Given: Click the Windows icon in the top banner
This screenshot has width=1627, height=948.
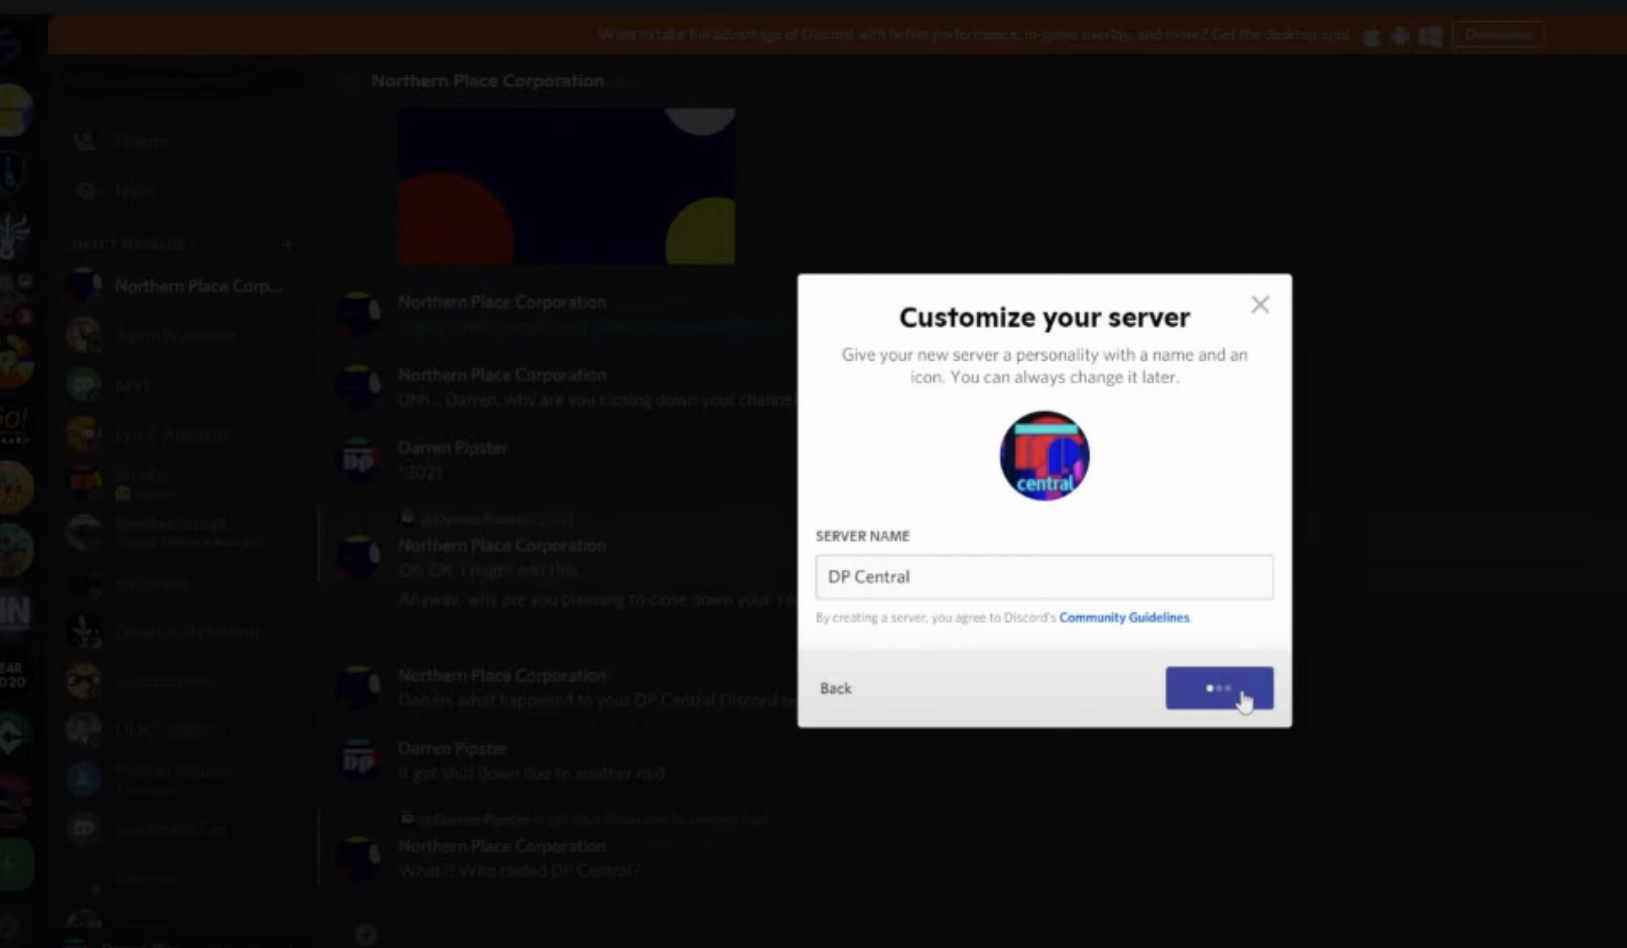Looking at the screenshot, I should click(x=1430, y=36).
